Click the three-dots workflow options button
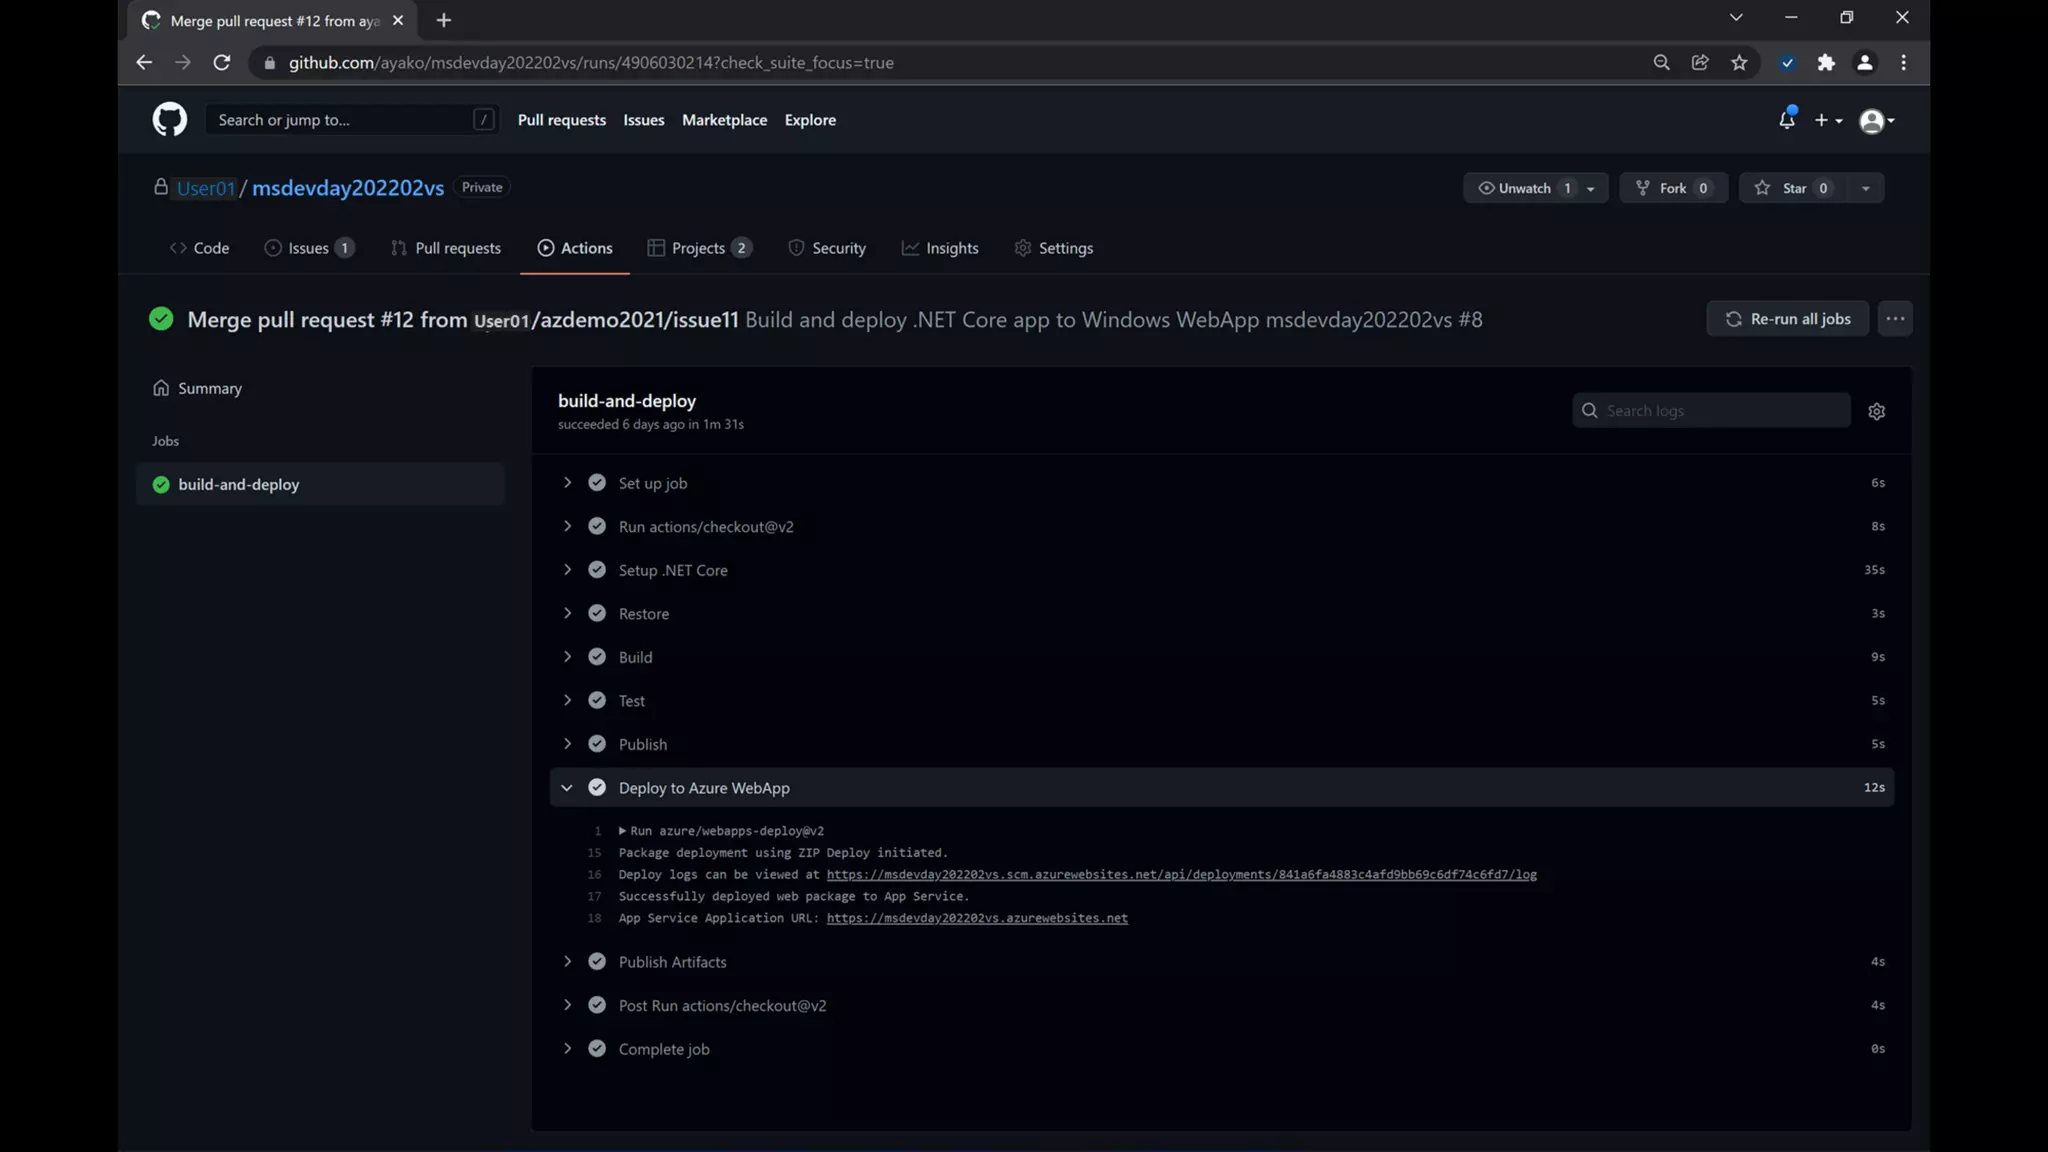This screenshot has width=2048, height=1152. click(1894, 319)
